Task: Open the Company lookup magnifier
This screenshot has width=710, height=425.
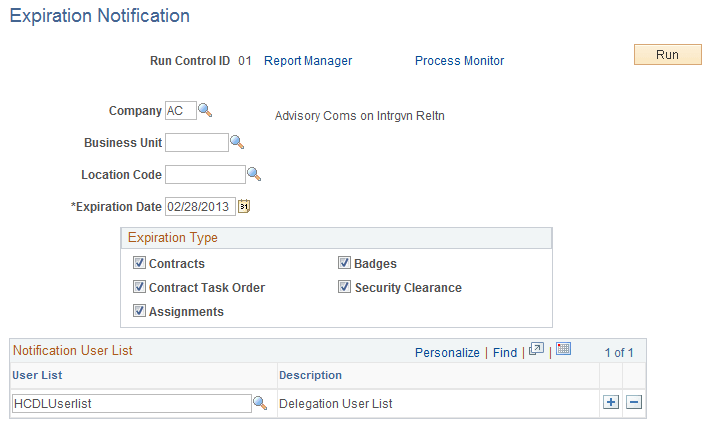Action: (x=205, y=110)
